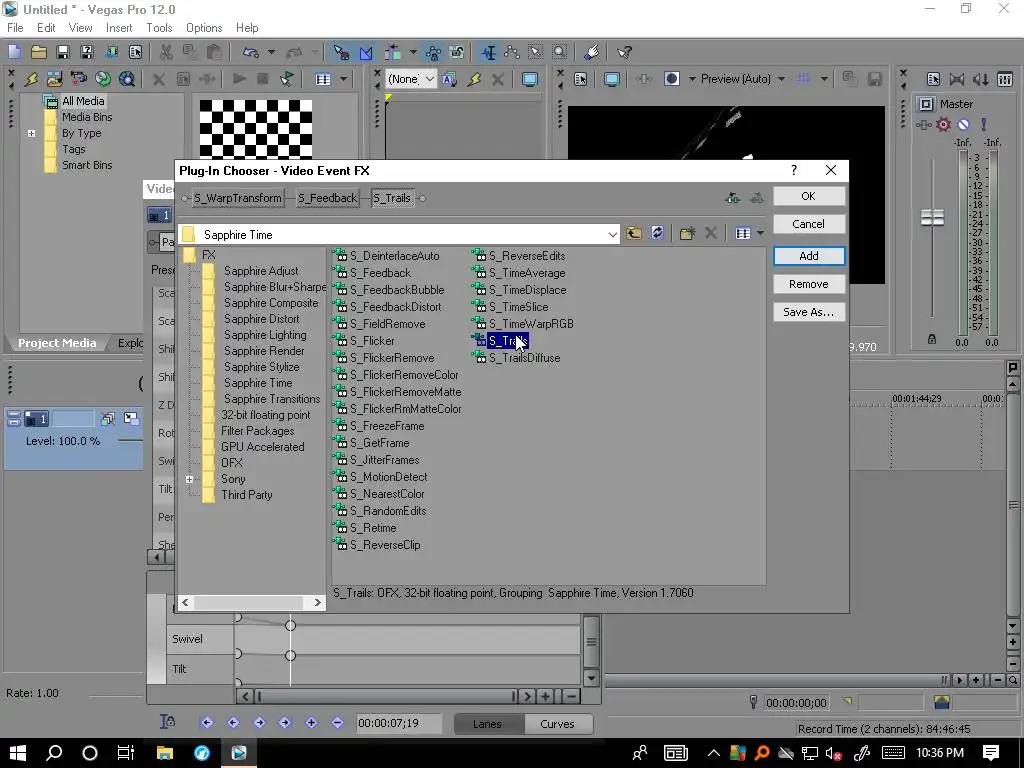Open the Undo history dropdown arrow
This screenshot has width=1024, height=768.
[270, 52]
